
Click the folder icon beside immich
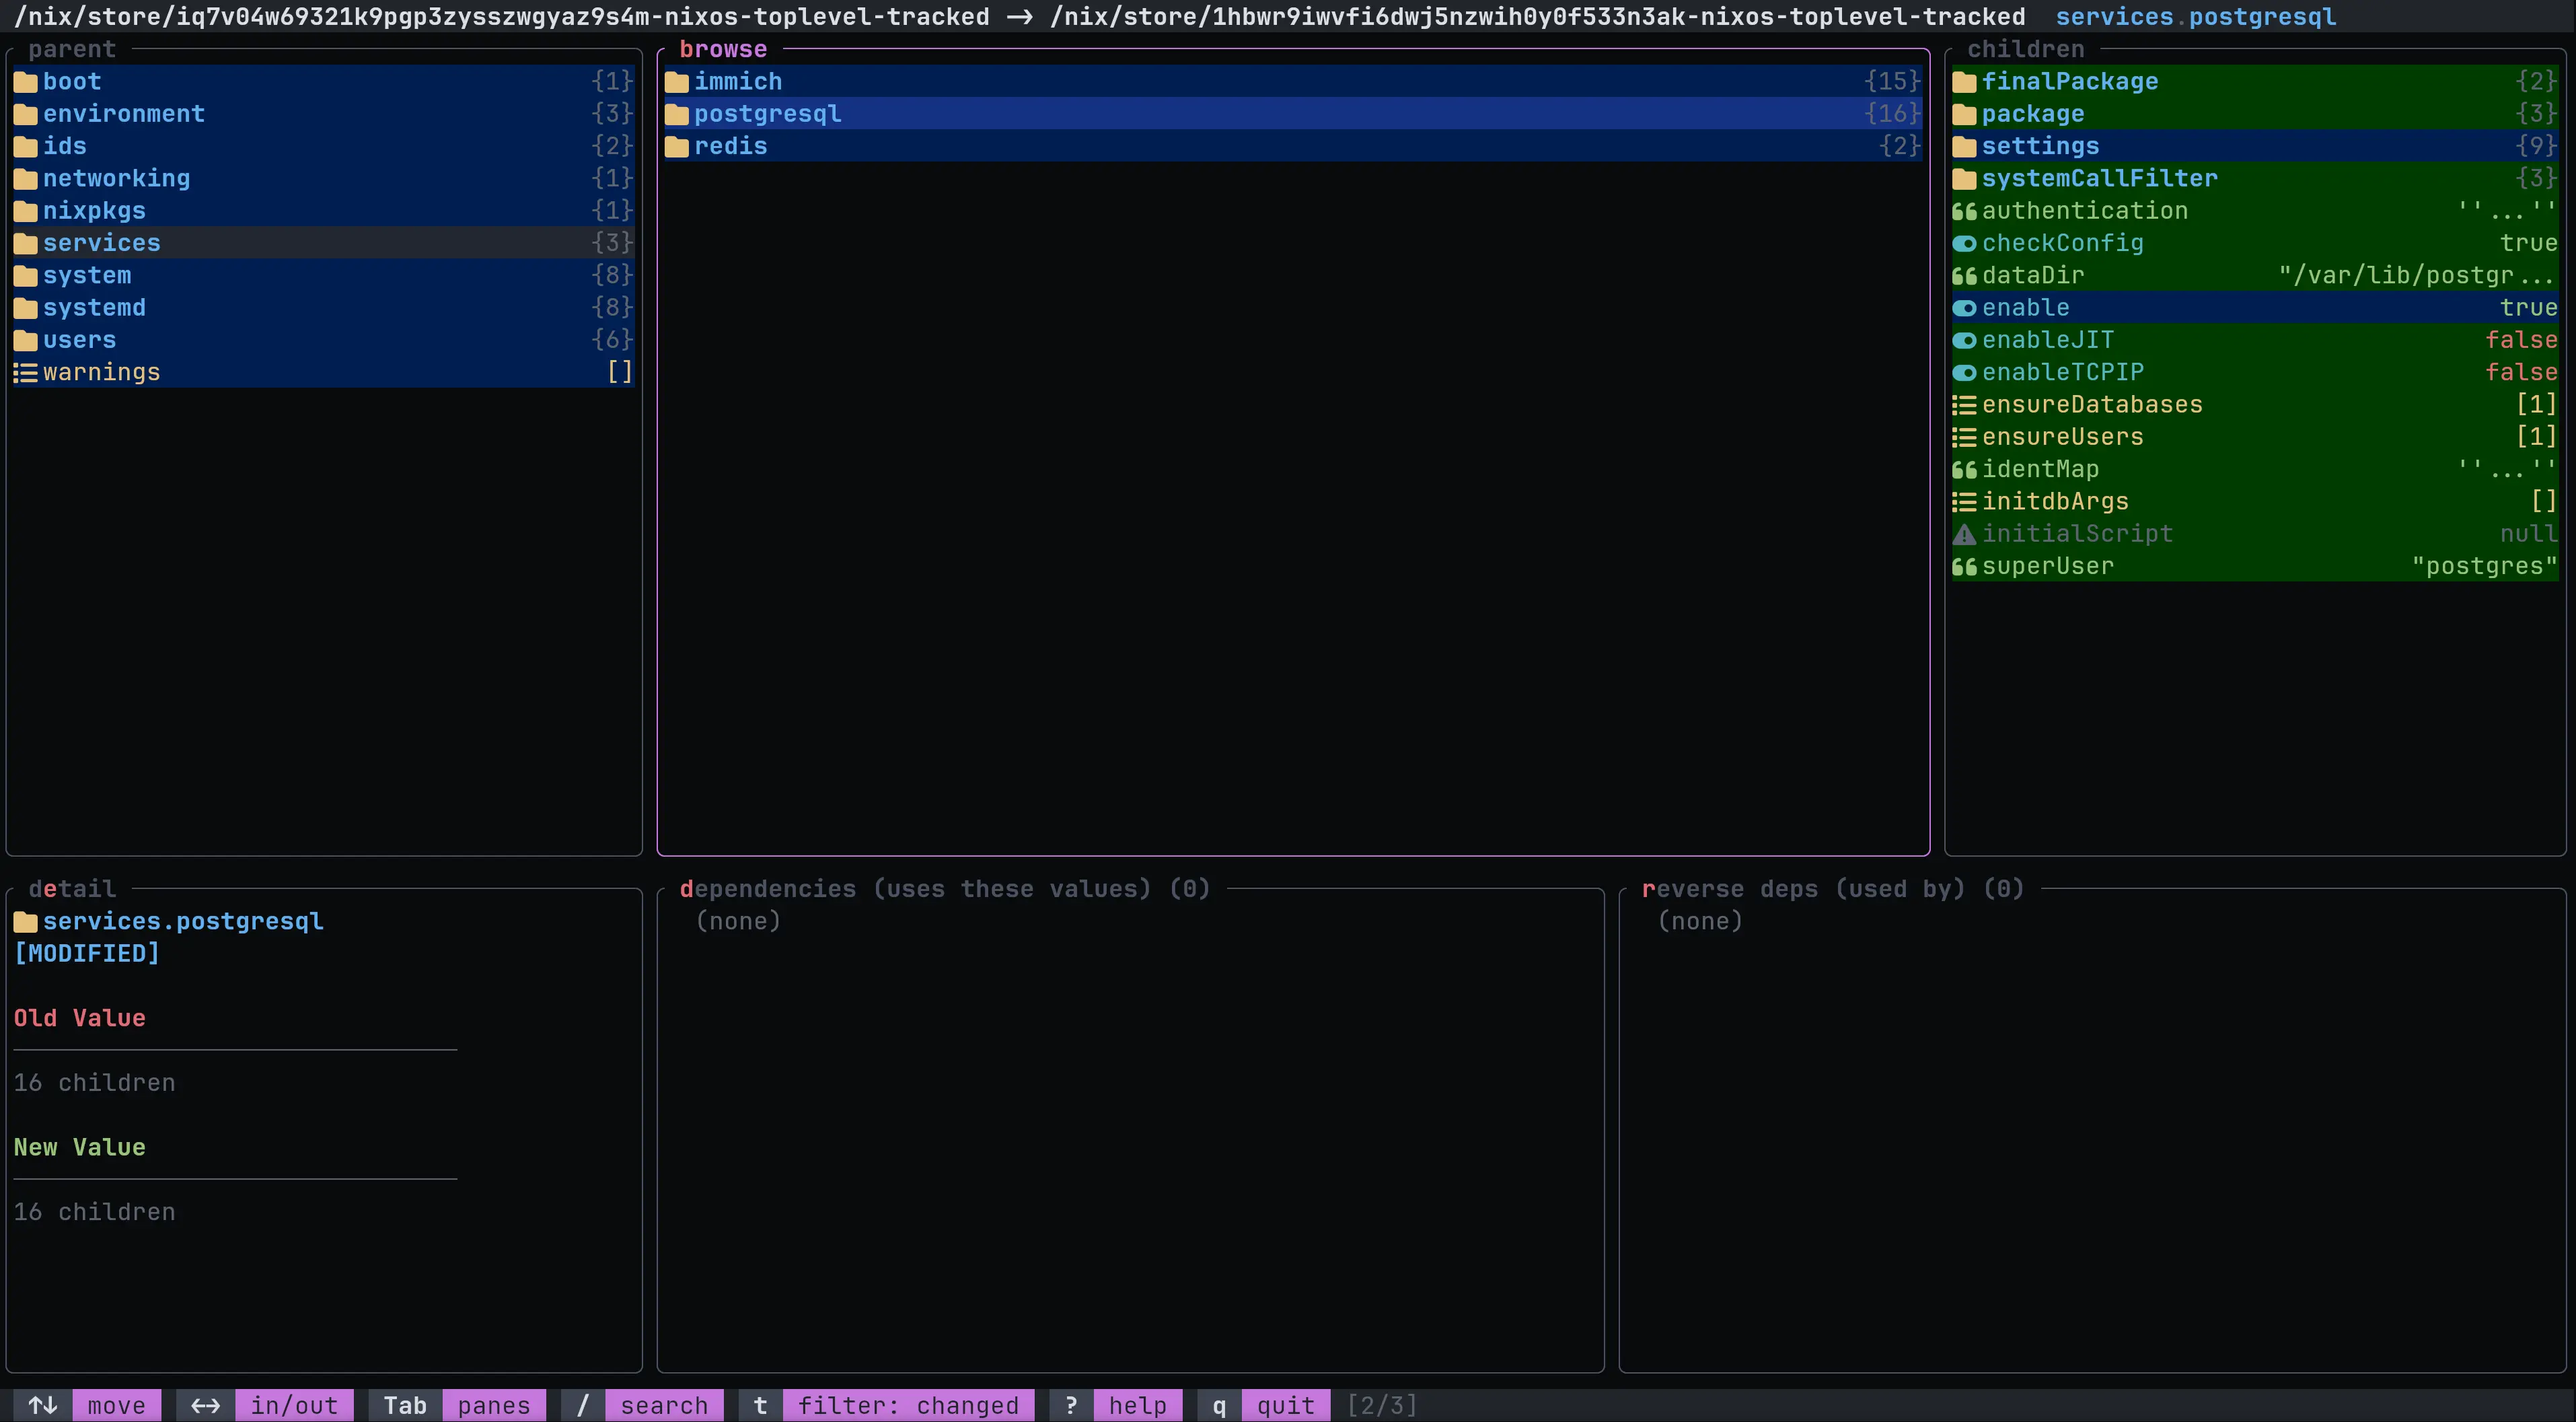point(677,82)
